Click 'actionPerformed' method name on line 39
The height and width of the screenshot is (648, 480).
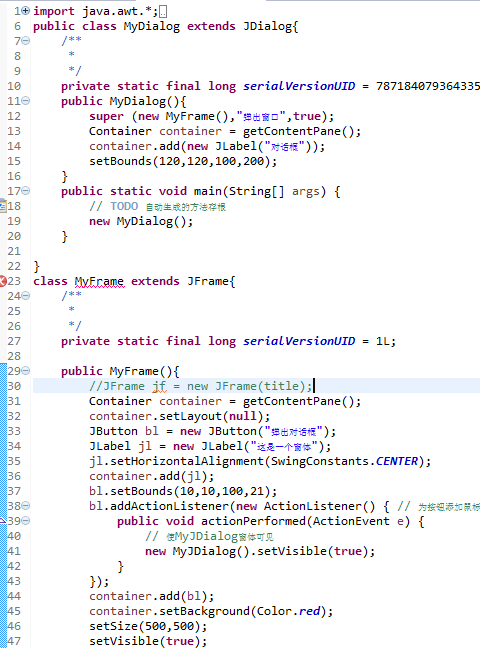click(253, 522)
